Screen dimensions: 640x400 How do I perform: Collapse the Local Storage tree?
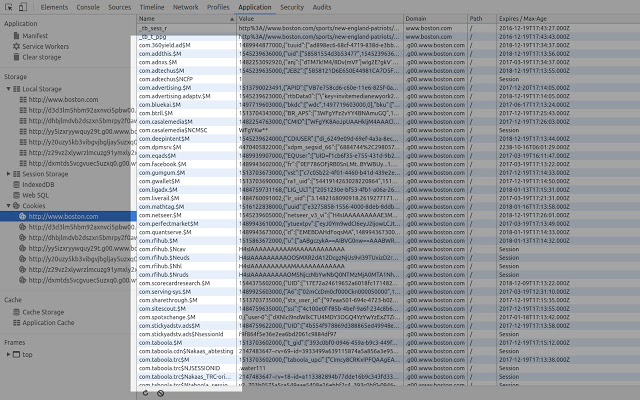tap(8, 89)
